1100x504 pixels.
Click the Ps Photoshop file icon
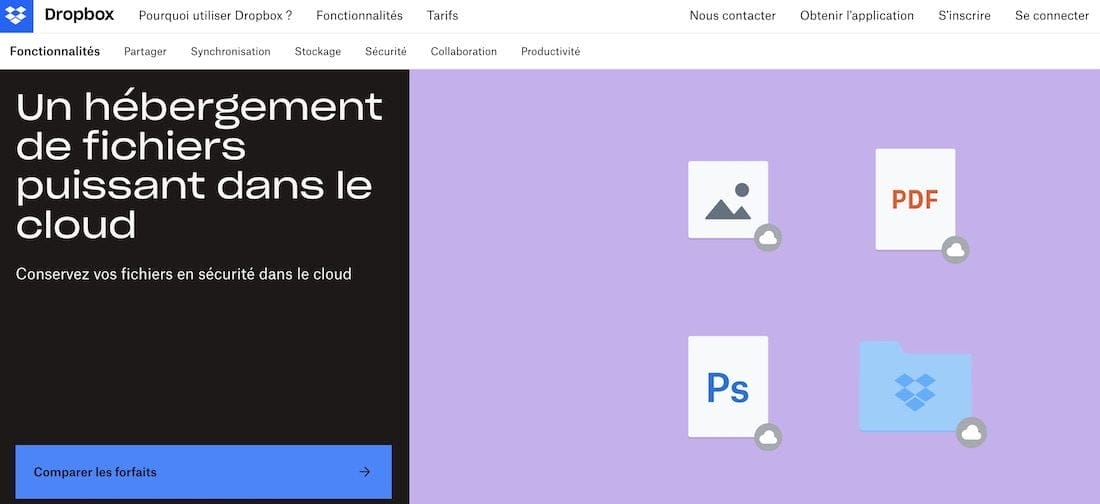(x=728, y=387)
